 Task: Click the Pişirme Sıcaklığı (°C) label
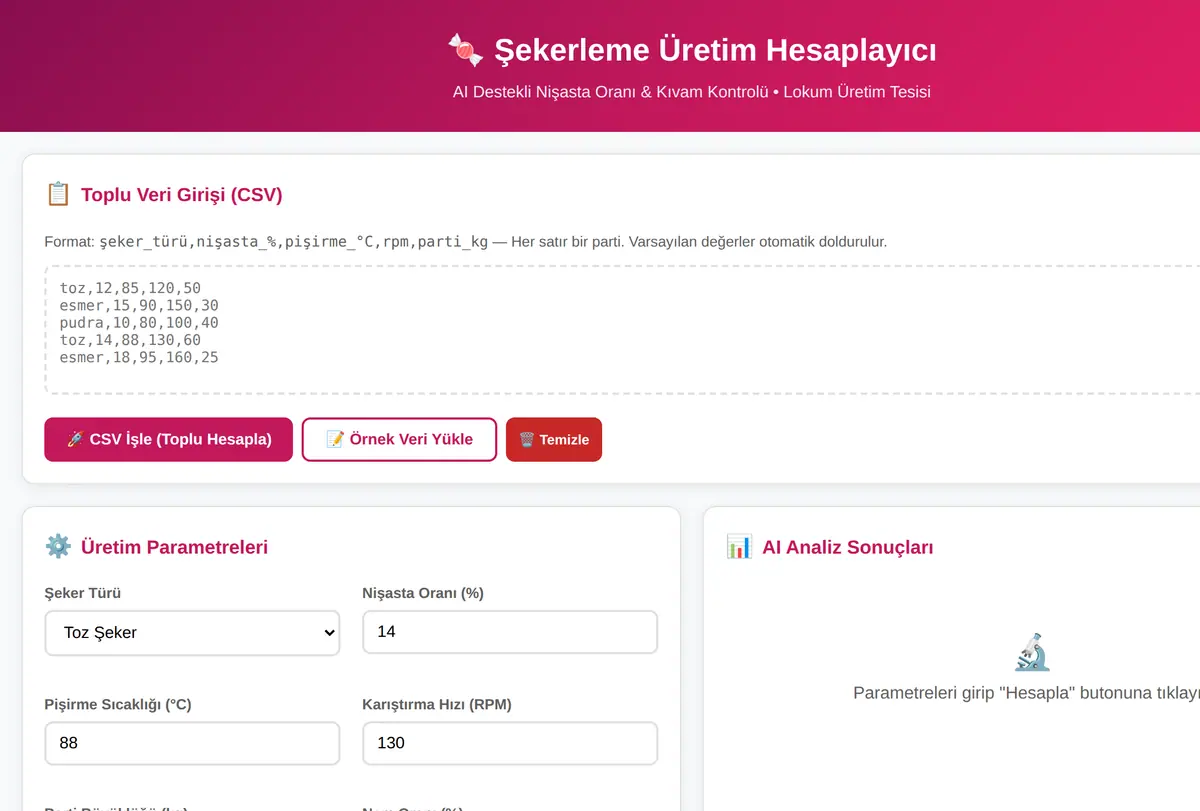coord(118,704)
